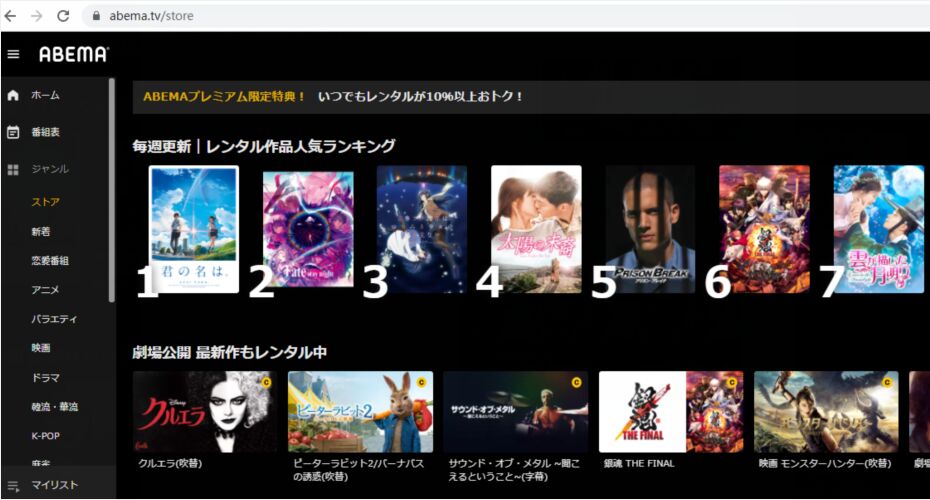
Task: Open 韓流・華流 category in the sidebar
Action: click(x=55, y=407)
